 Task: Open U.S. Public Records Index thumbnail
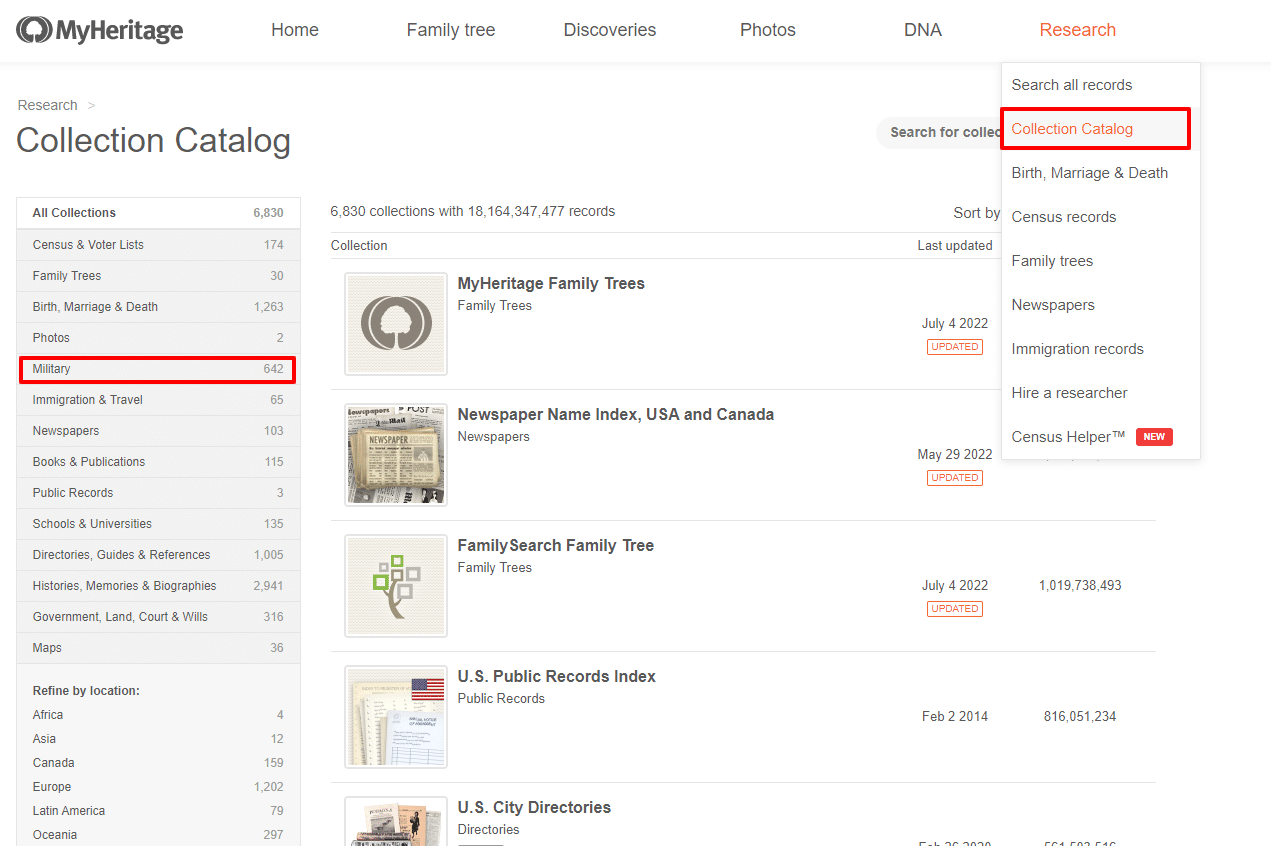point(396,717)
